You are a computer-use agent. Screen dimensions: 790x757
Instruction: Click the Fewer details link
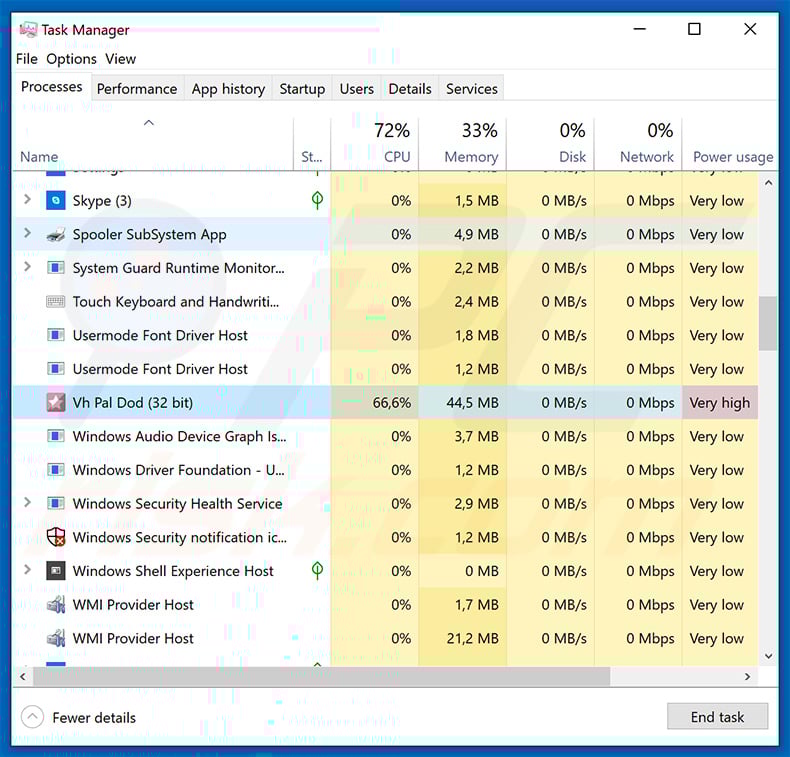pos(94,717)
